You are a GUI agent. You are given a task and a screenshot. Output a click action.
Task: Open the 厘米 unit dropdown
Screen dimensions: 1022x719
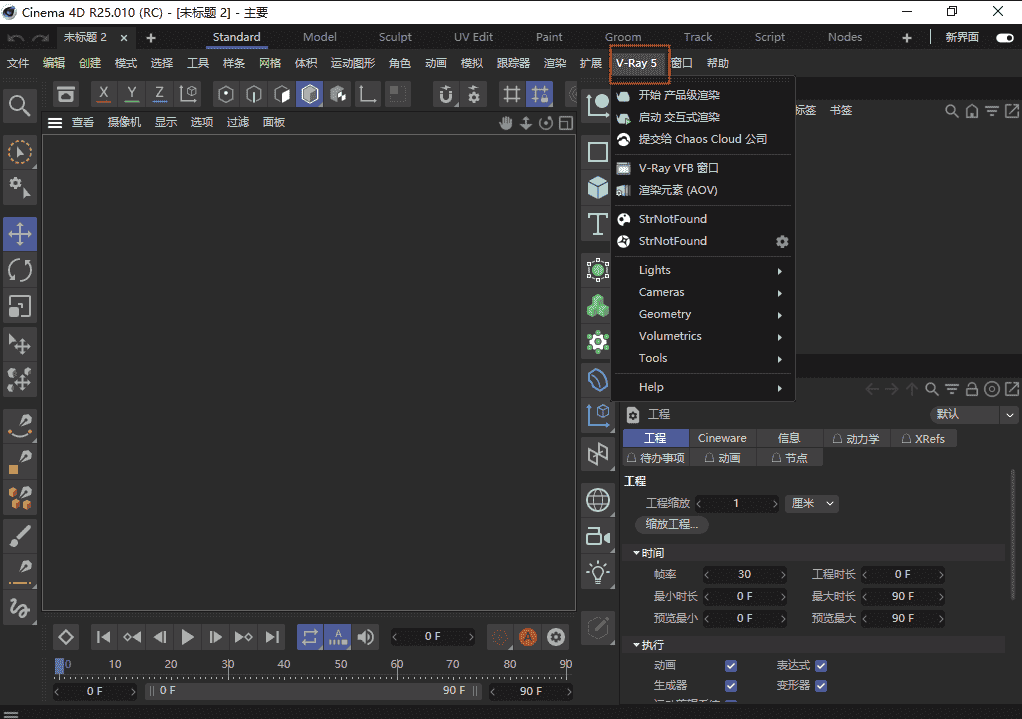tap(811, 503)
